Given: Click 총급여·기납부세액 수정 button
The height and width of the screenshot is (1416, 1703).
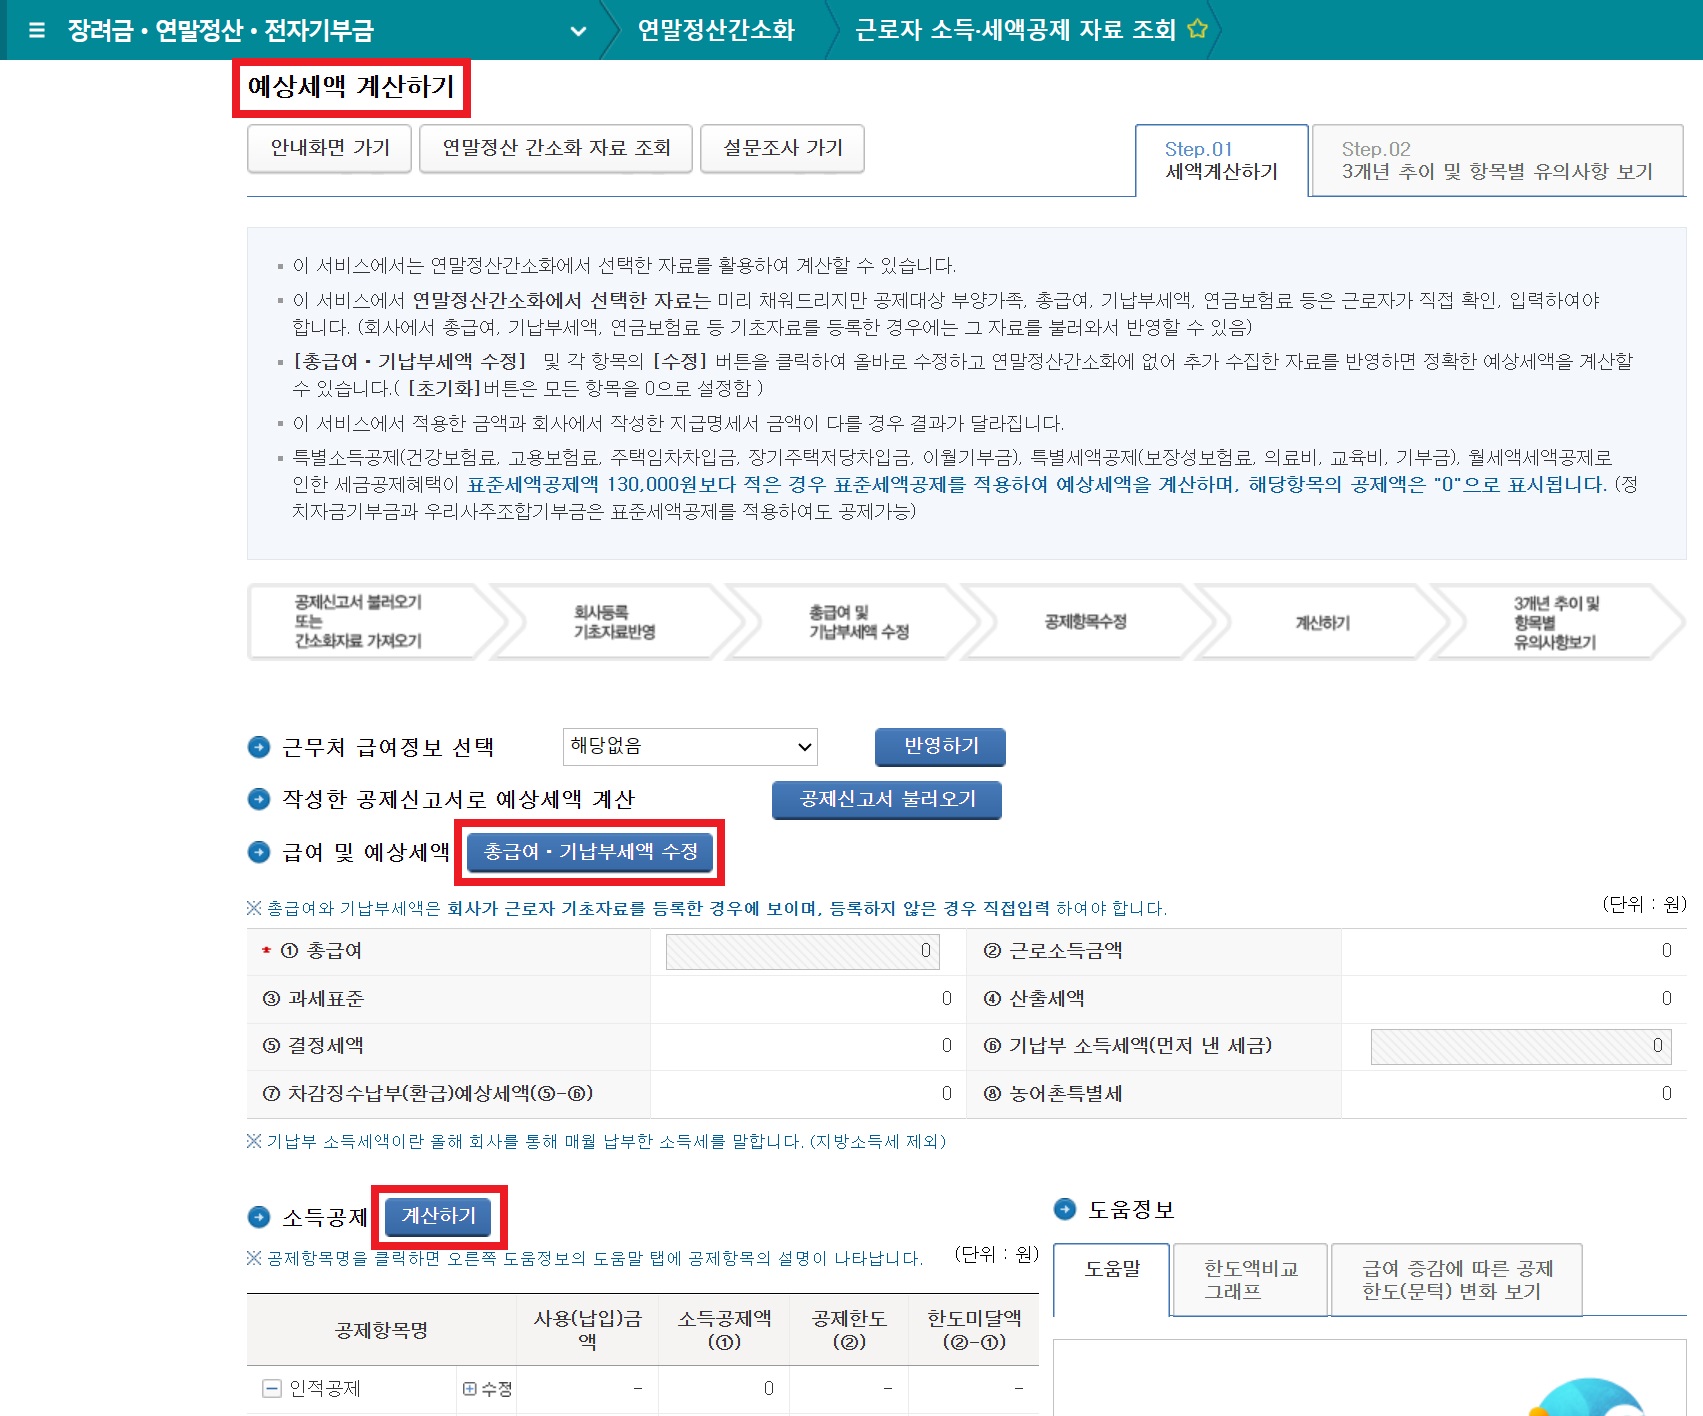Looking at the screenshot, I should (590, 852).
